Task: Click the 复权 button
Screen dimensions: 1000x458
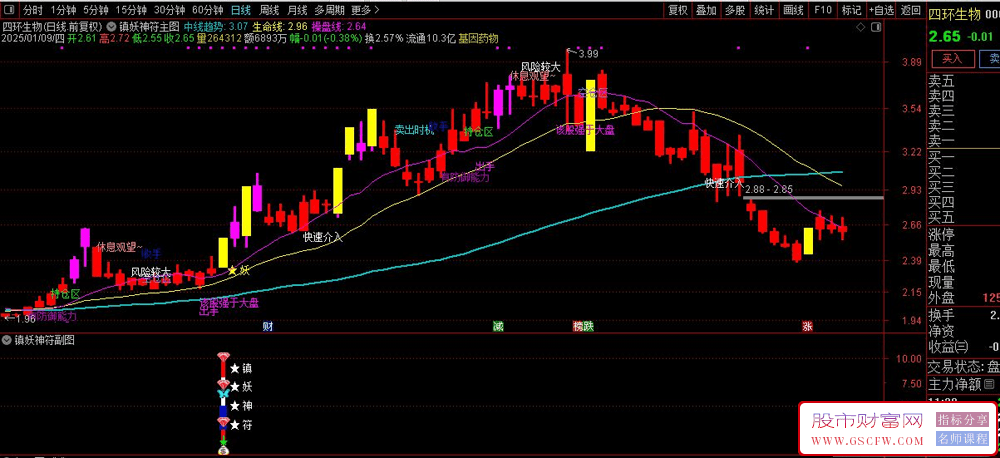Action: tap(678, 10)
